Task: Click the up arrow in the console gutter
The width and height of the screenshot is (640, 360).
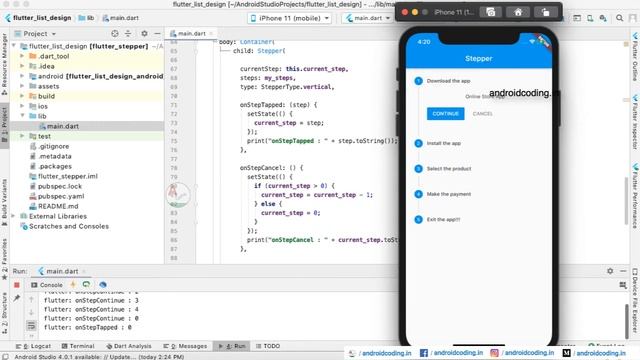Action: coord(31,300)
